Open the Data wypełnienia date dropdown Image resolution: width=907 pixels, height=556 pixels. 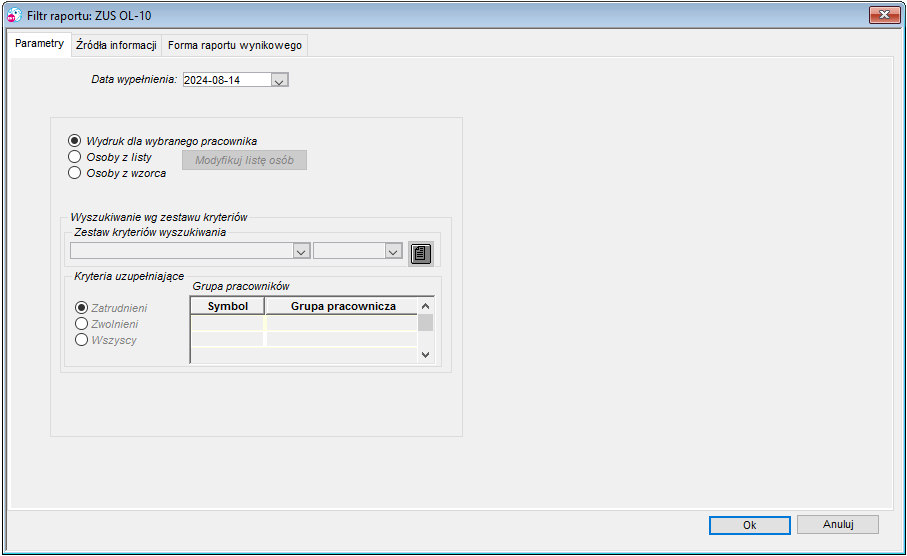279,80
